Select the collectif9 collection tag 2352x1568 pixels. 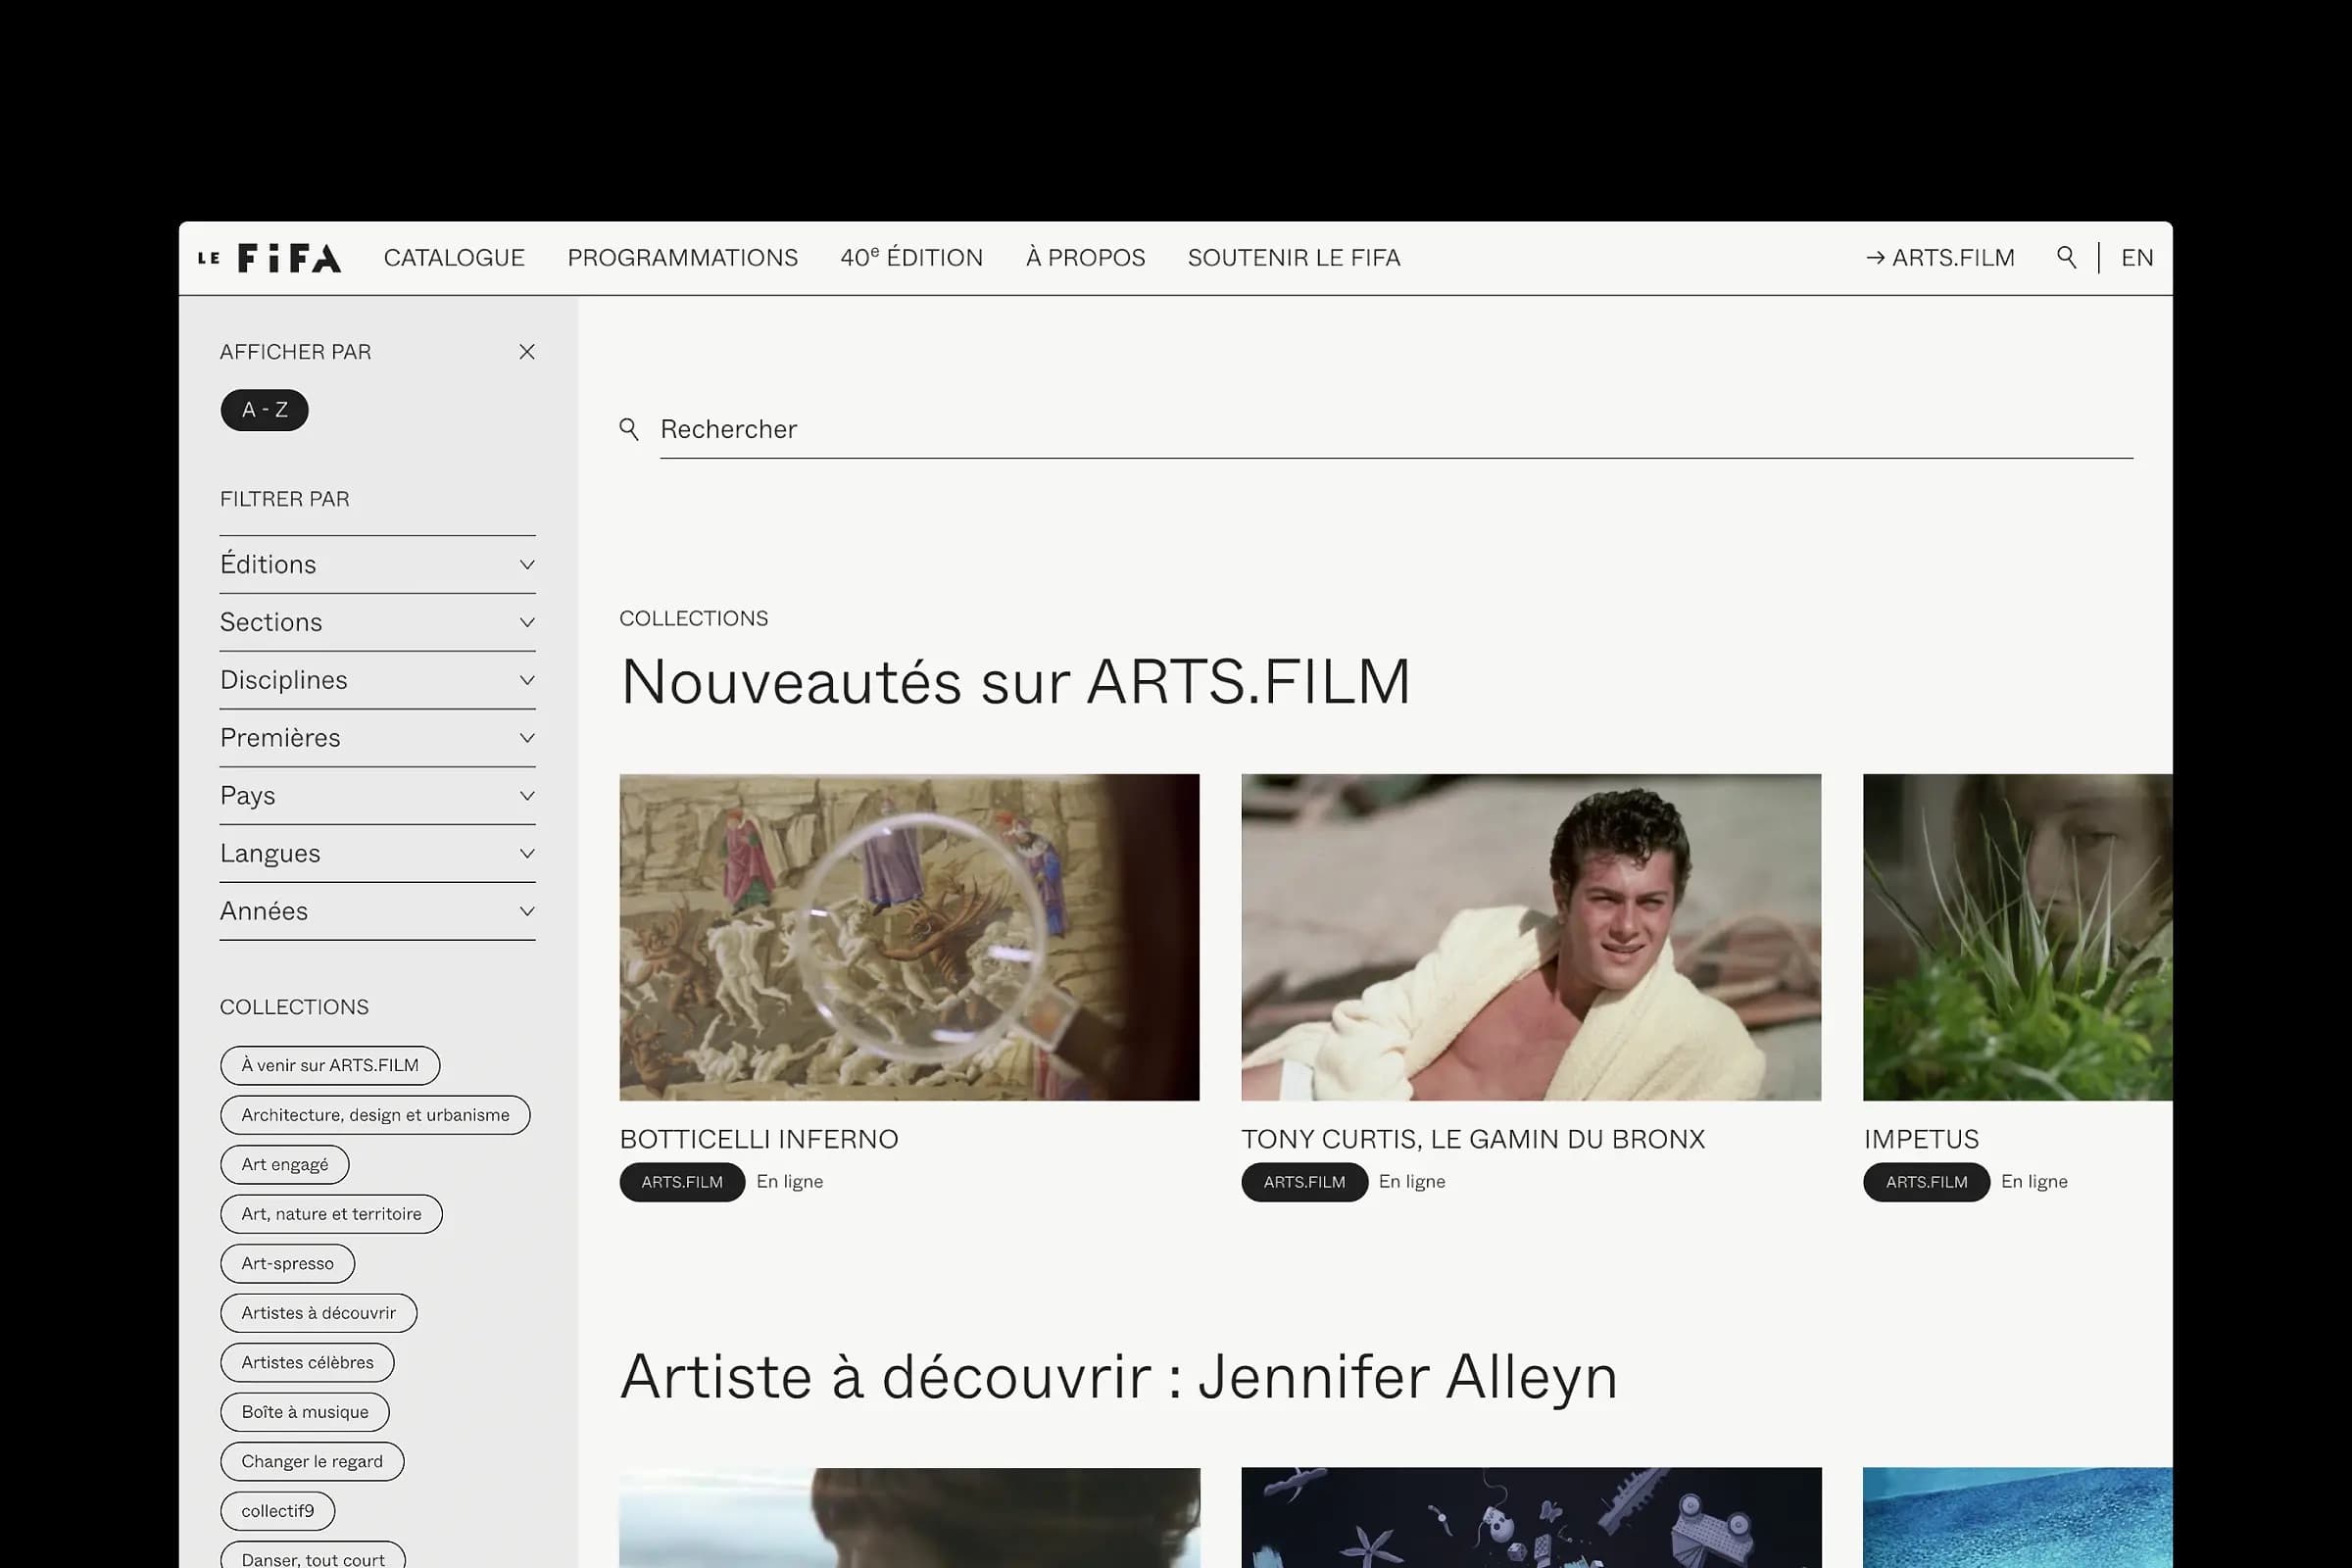277,1511
